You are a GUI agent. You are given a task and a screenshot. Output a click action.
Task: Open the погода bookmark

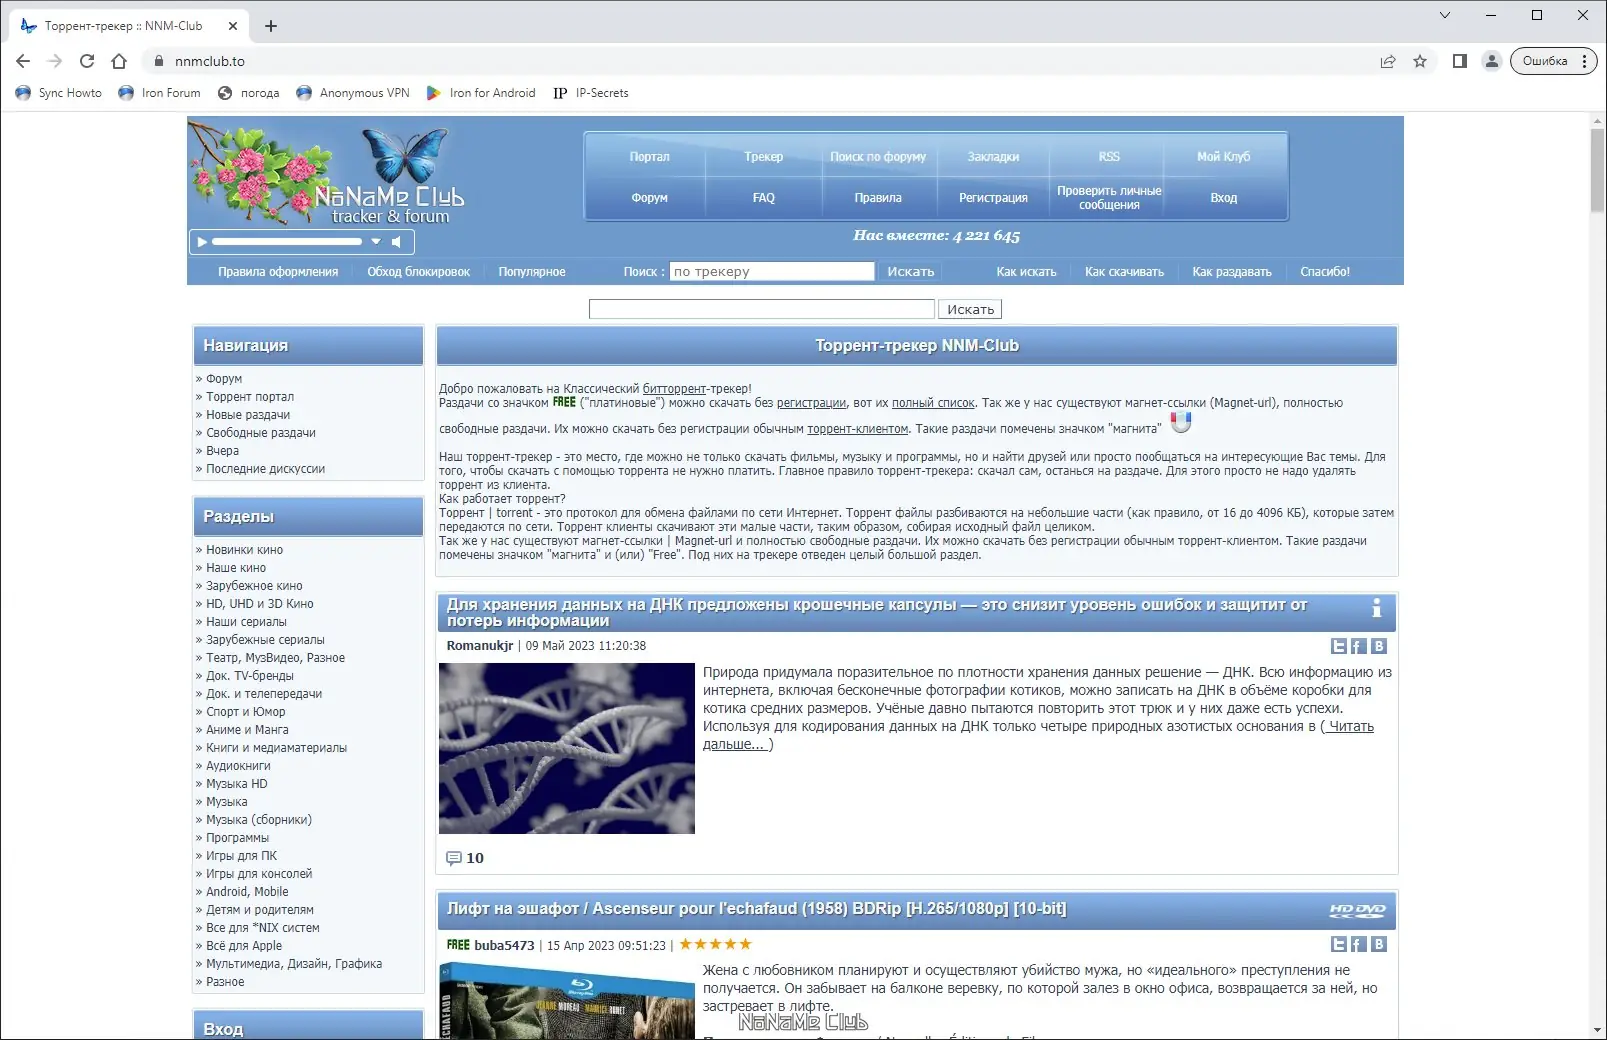249,93
